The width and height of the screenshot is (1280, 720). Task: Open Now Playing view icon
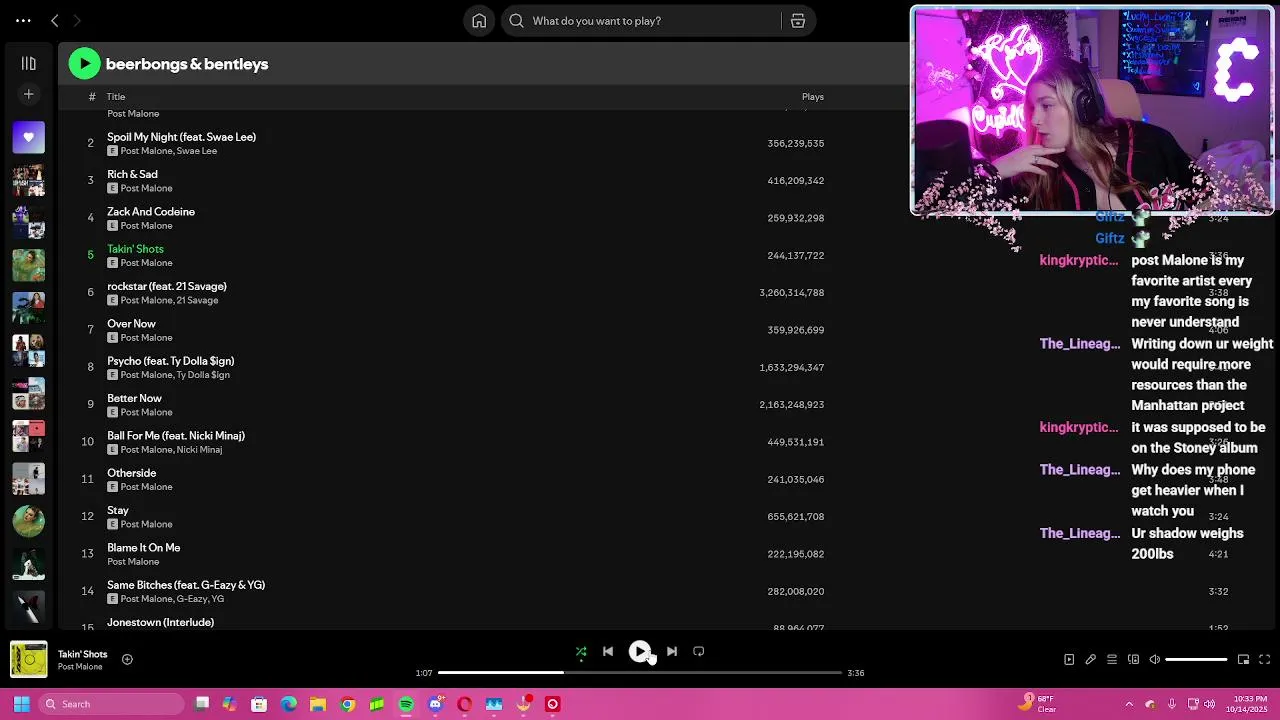[x=1069, y=659]
